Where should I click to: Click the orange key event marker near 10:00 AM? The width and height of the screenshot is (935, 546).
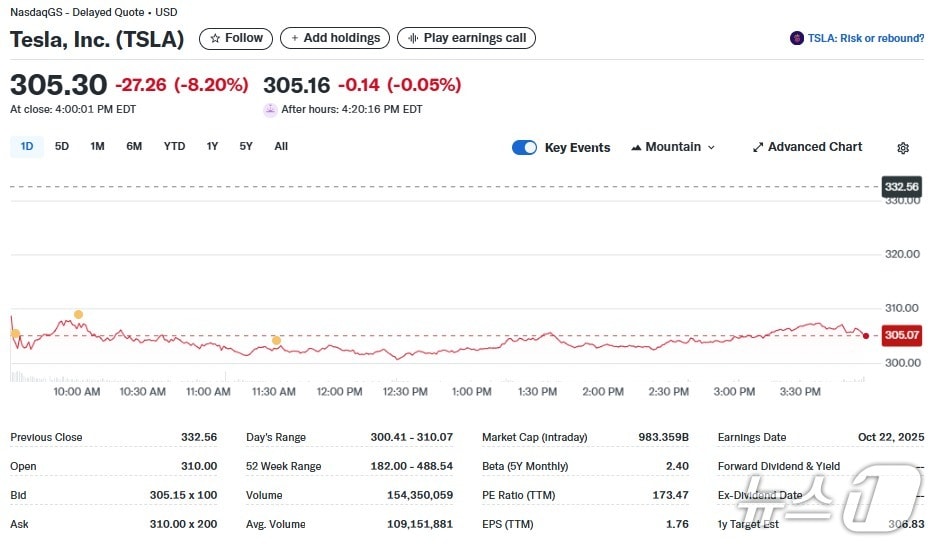pos(78,315)
